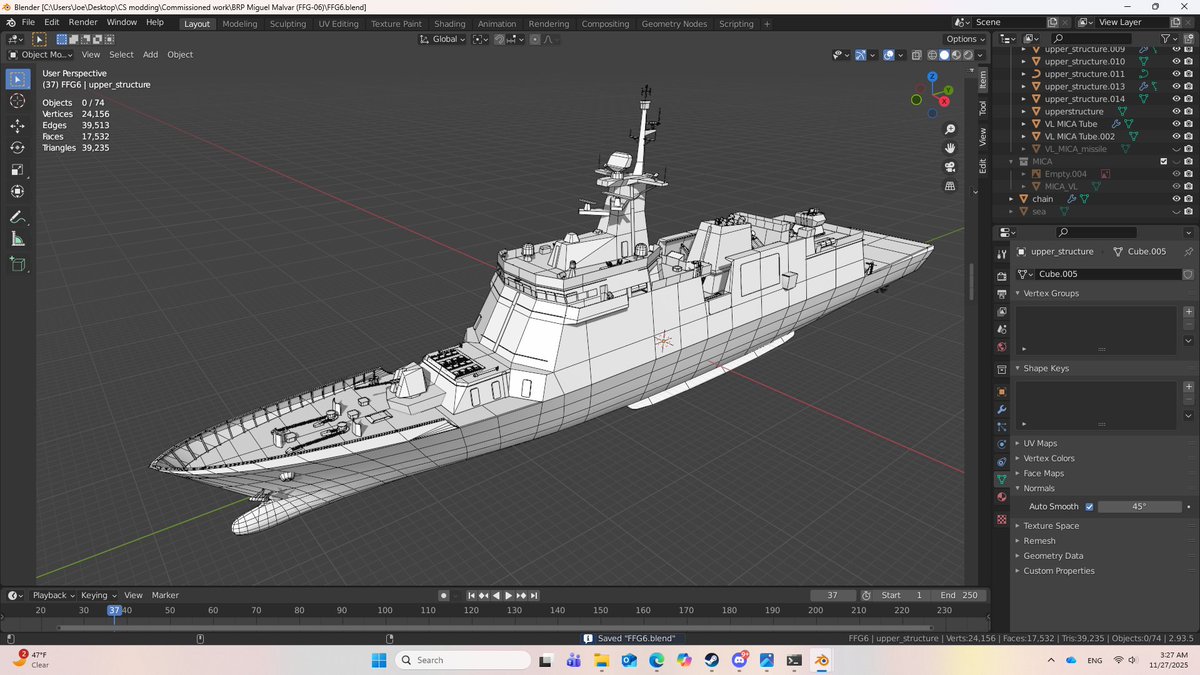This screenshot has height=675, width=1200.
Task: Pin the properties context with pin icon
Action: [x=1188, y=252]
